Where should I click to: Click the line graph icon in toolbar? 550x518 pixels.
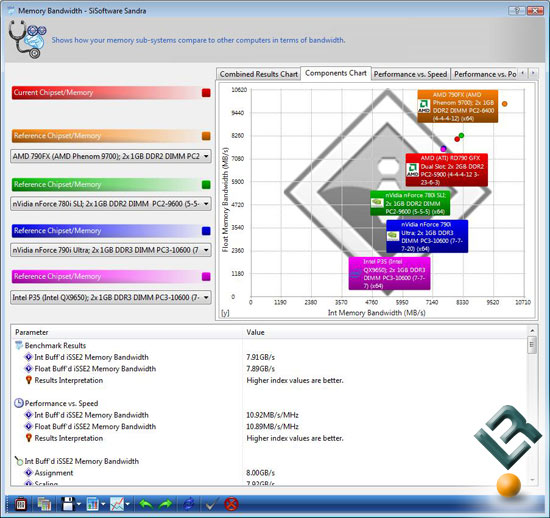[x=117, y=504]
